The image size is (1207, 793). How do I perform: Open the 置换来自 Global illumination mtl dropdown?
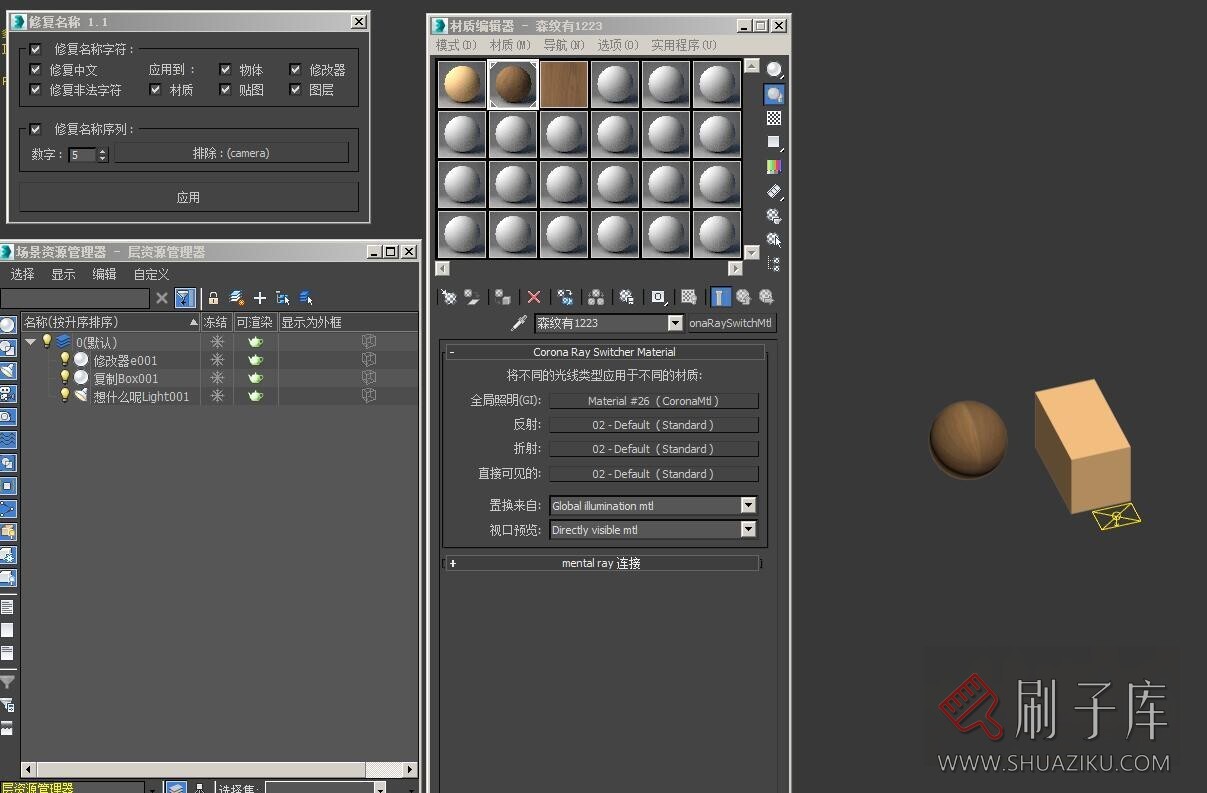(x=748, y=506)
